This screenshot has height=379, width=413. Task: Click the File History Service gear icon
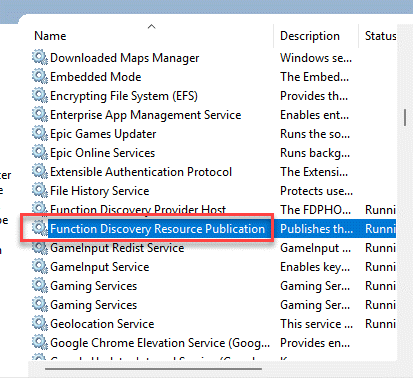point(40,190)
